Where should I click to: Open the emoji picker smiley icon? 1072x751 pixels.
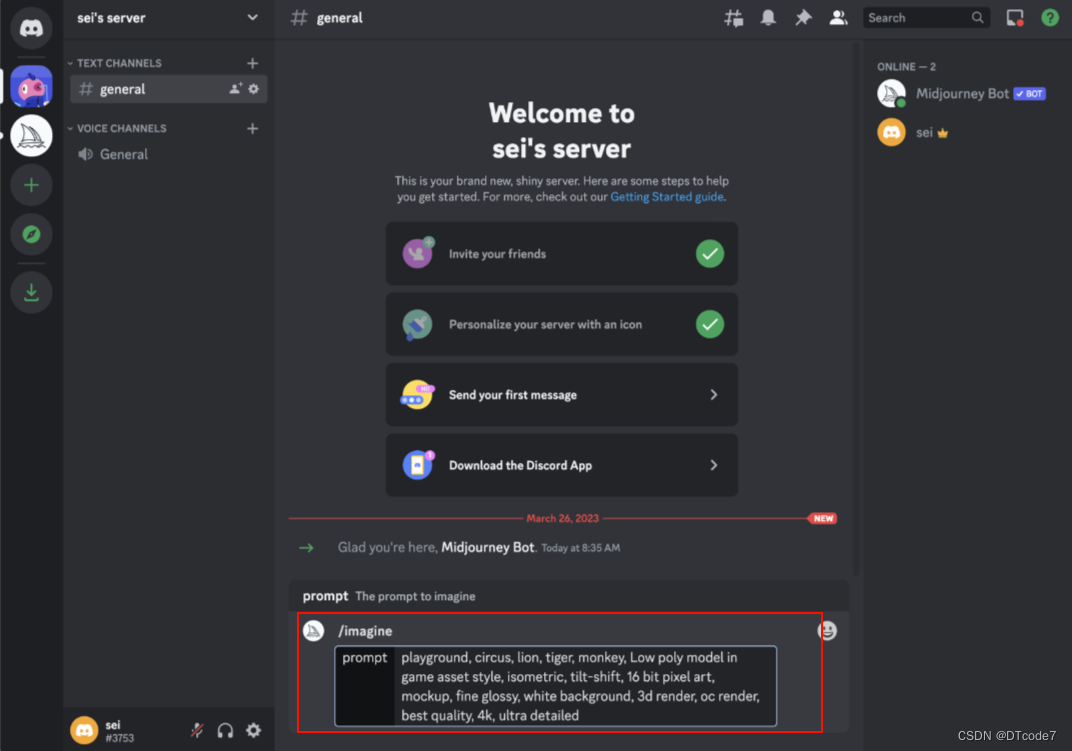coord(827,631)
